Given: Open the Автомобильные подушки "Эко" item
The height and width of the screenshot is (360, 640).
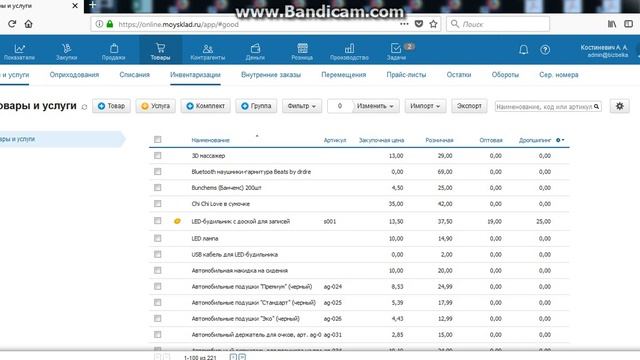Looking at the screenshot, I should 246,318.
